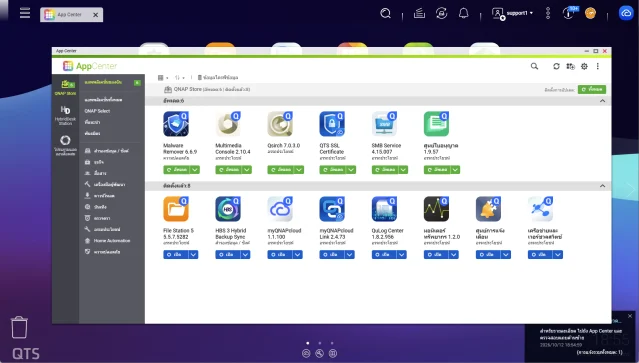Click the QuLog Center app icon

pyautogui.click(x=384, y=209)
